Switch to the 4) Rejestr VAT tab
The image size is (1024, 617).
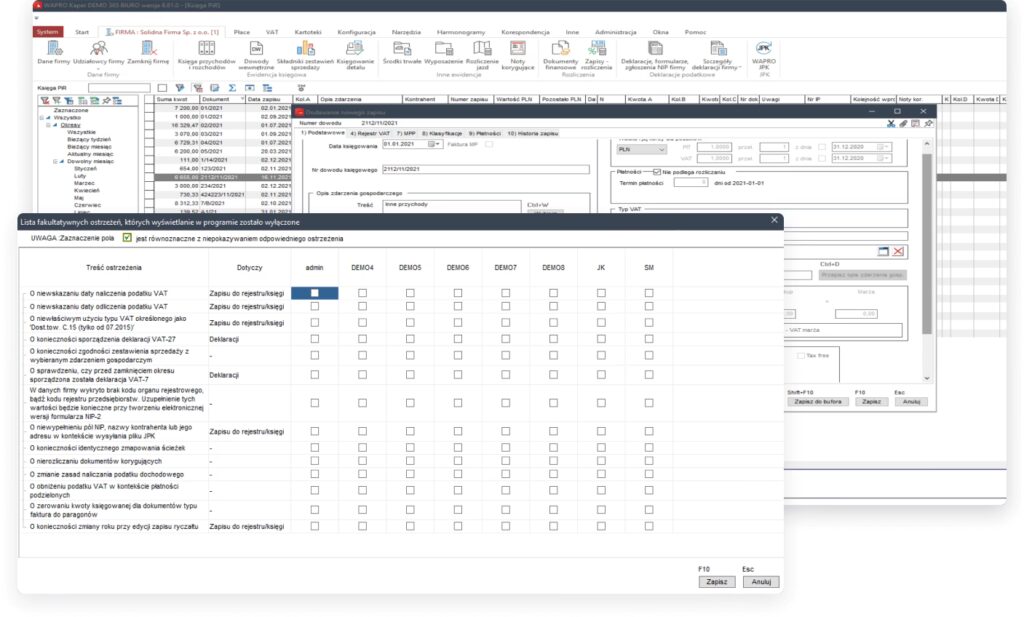tap(369, 133)
